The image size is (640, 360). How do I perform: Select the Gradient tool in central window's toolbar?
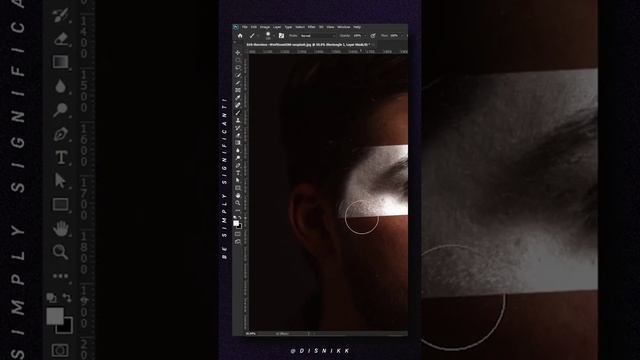pyautogui.click(x=238, y=142)
